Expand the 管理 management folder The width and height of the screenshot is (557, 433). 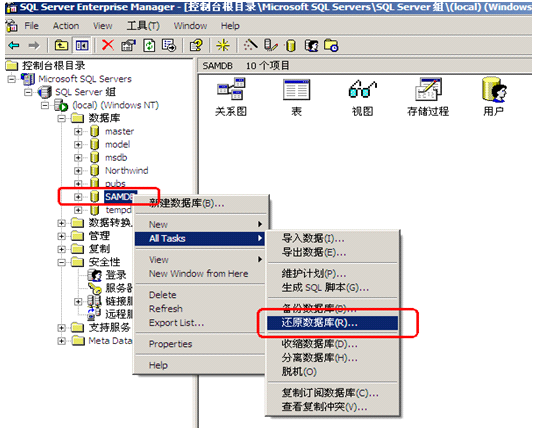61,236
